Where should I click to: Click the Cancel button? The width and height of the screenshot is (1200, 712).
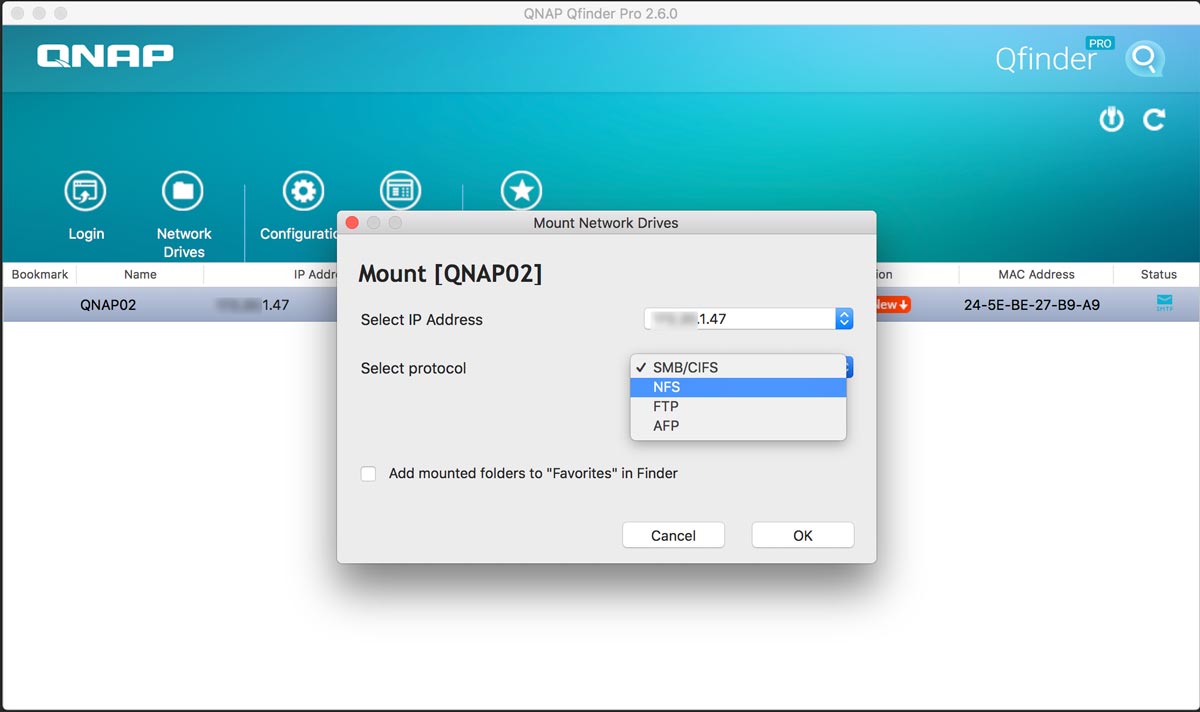pyautogui.click(x=673, y=535)
